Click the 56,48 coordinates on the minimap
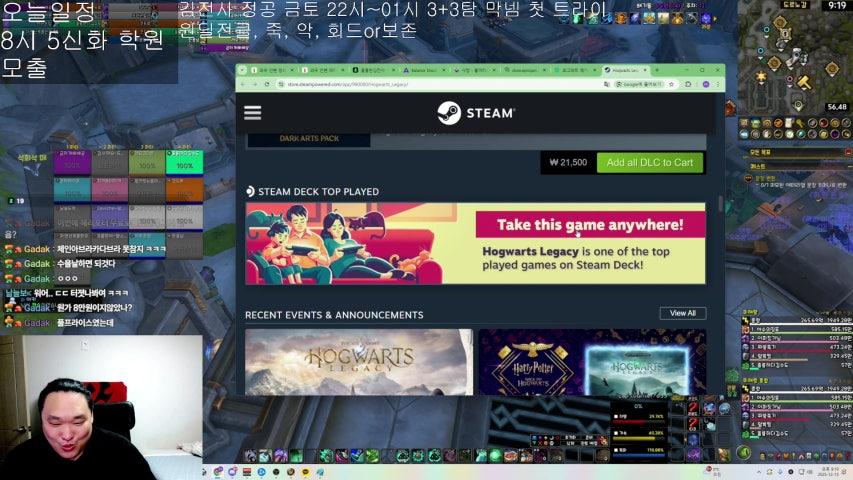Image resolution: width=853 pixels, height=480 pixels. (837, 107)
